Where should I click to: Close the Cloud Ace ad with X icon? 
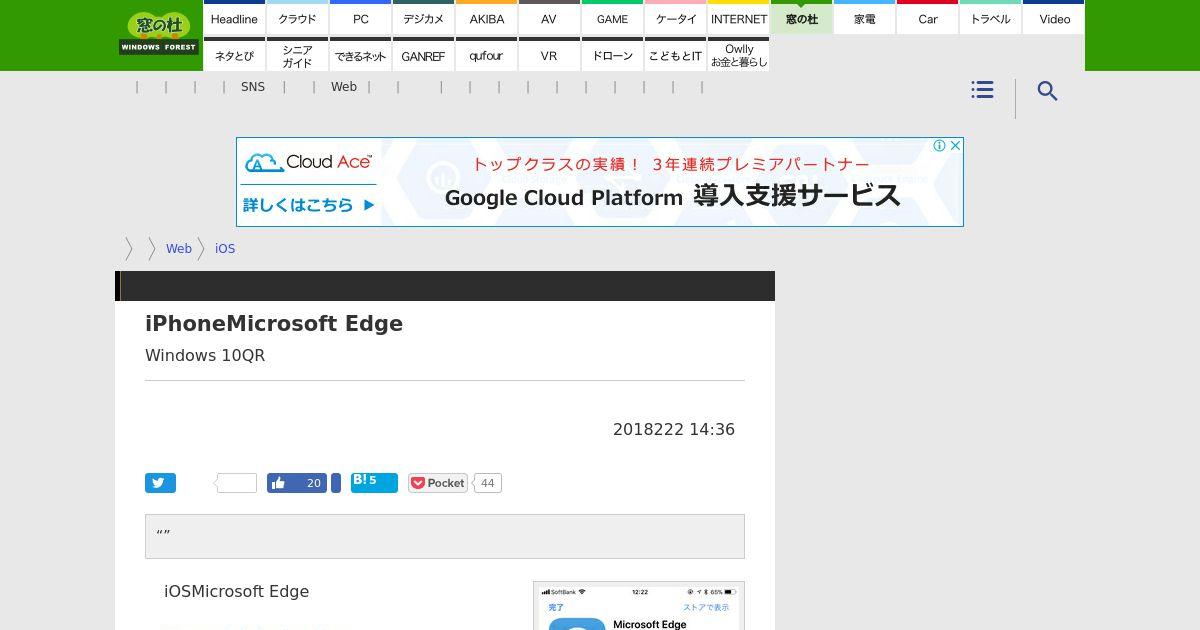click(955, 146)
